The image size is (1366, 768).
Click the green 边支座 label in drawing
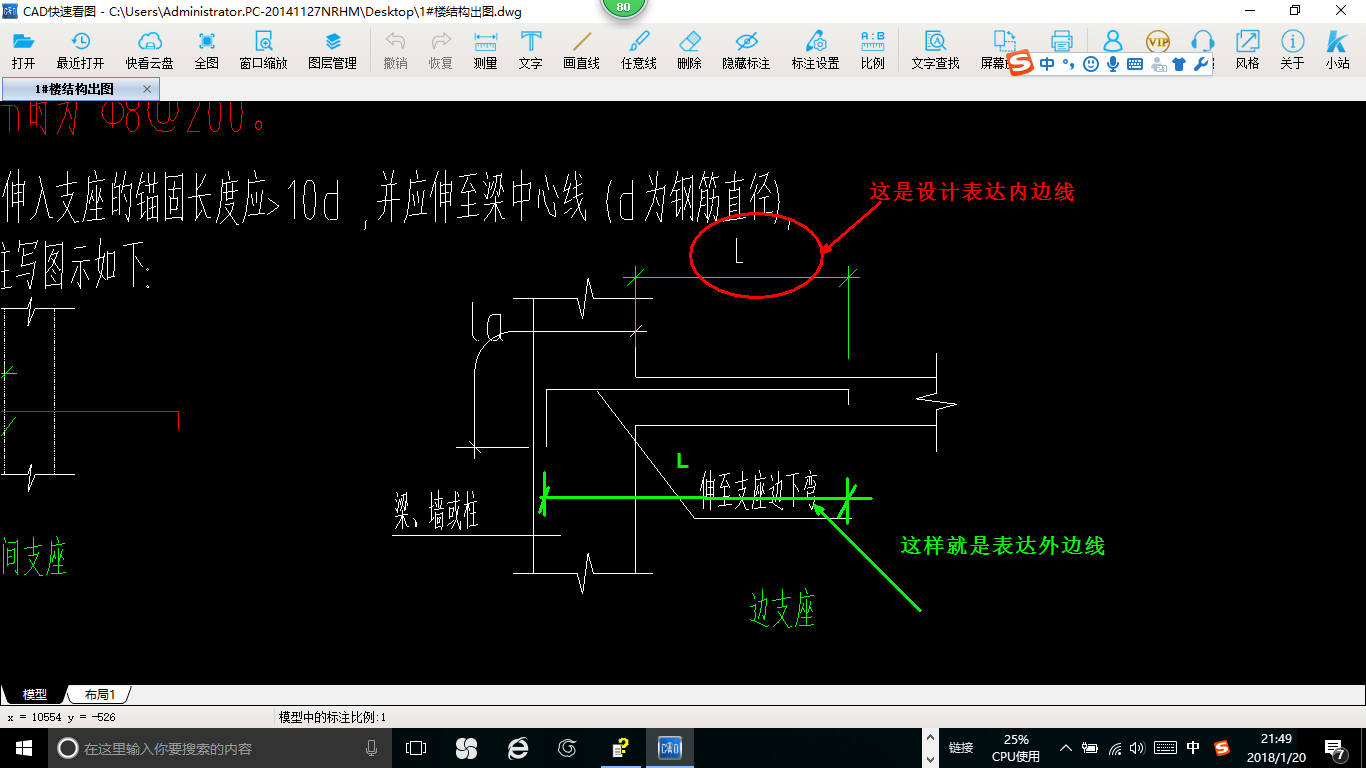click(782, 608)
